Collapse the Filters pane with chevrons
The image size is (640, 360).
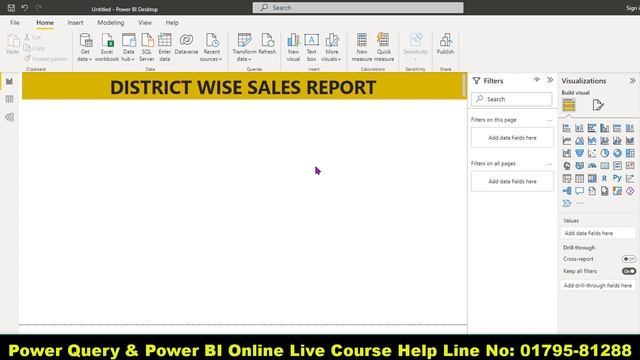[x=550, y=80]
